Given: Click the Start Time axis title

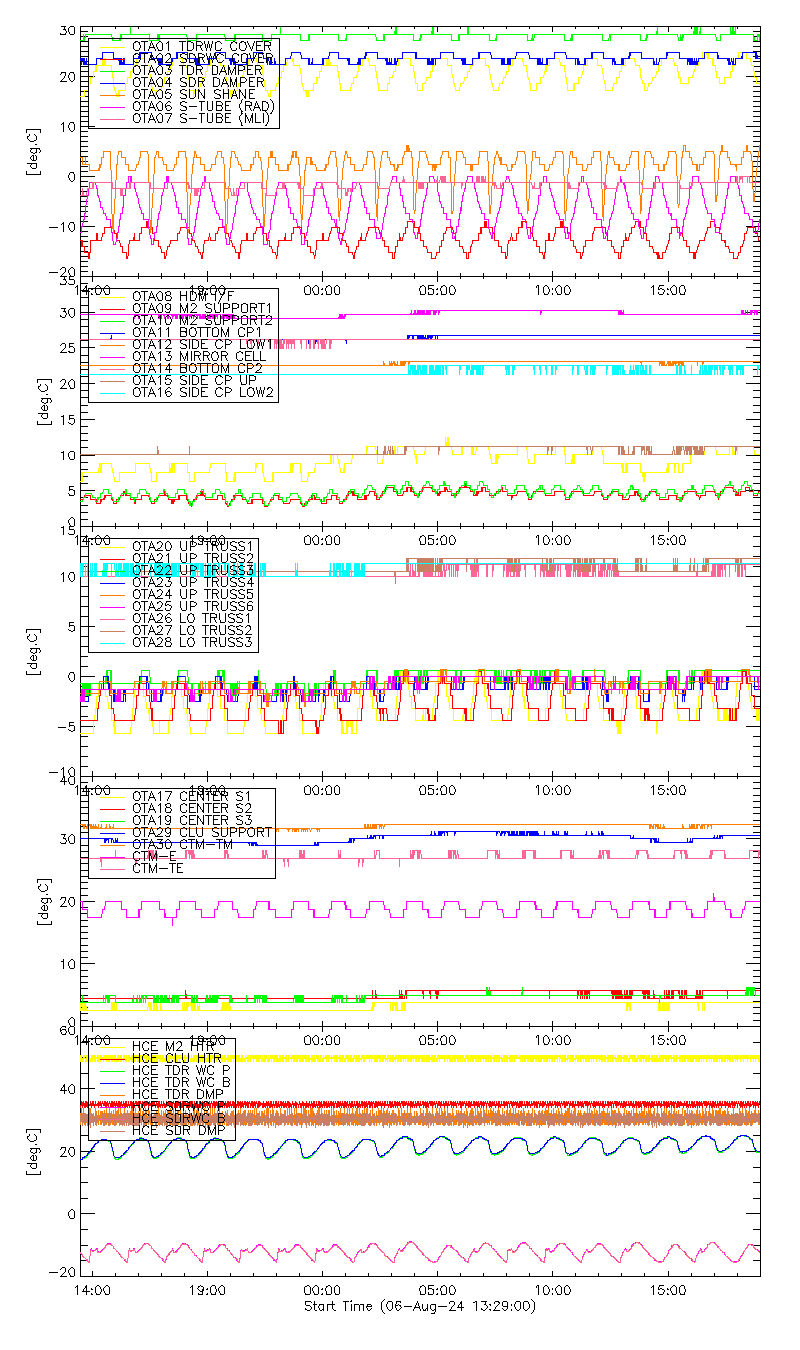Looking at the screenshot, I should [419, 1306].
